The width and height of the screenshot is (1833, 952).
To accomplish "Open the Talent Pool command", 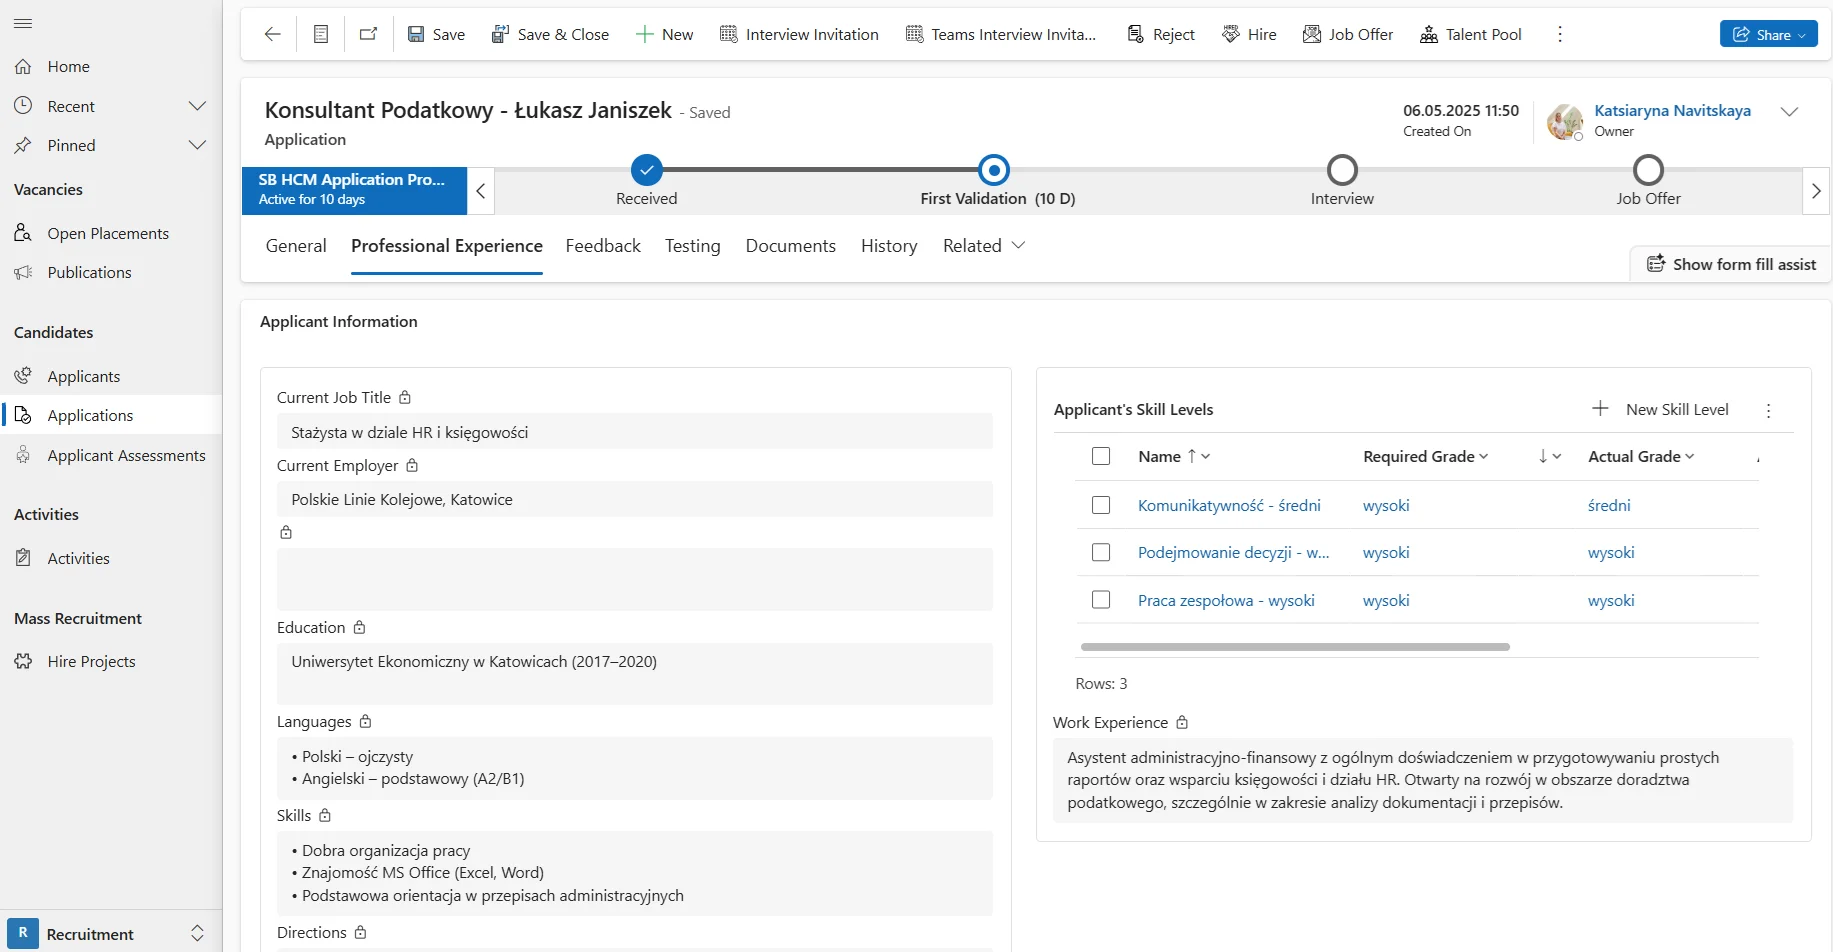I will [1470, 34].
